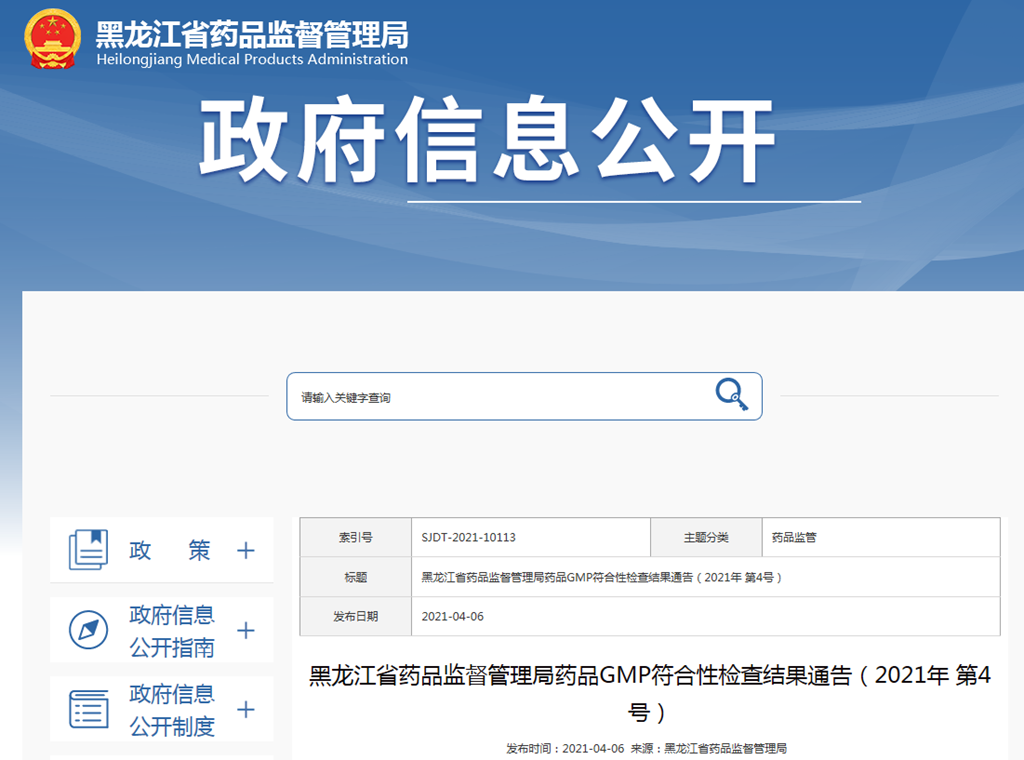Click the 政府信息公开 banner heading

tap(487, 139)
